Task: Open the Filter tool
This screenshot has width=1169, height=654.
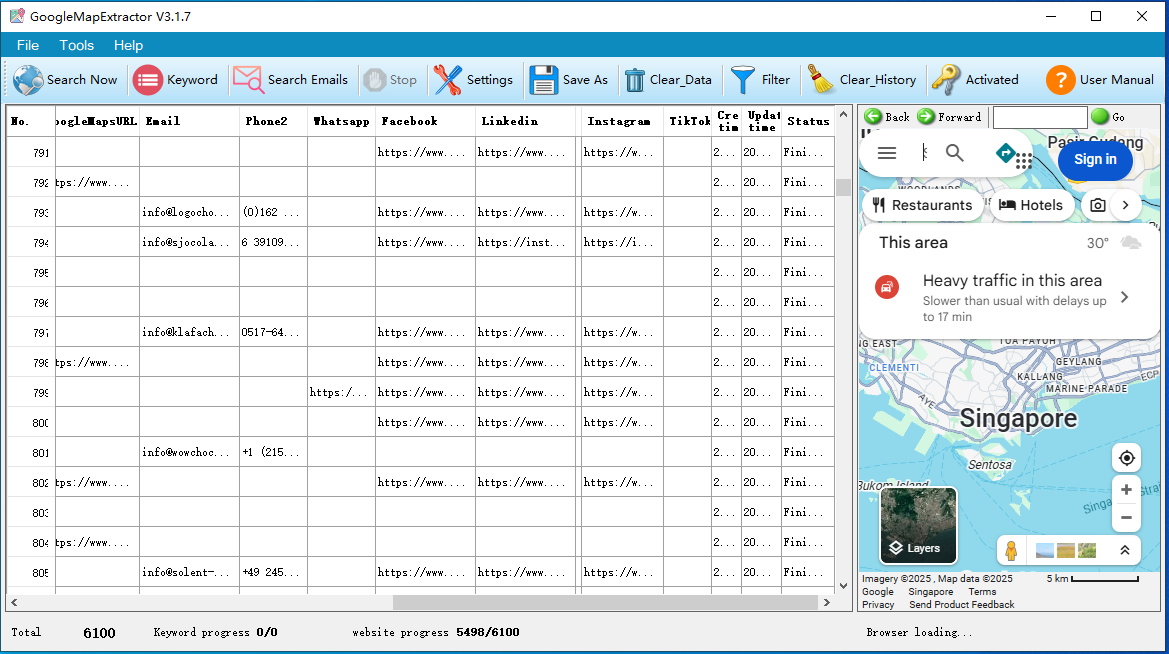Action: [762, 80]
